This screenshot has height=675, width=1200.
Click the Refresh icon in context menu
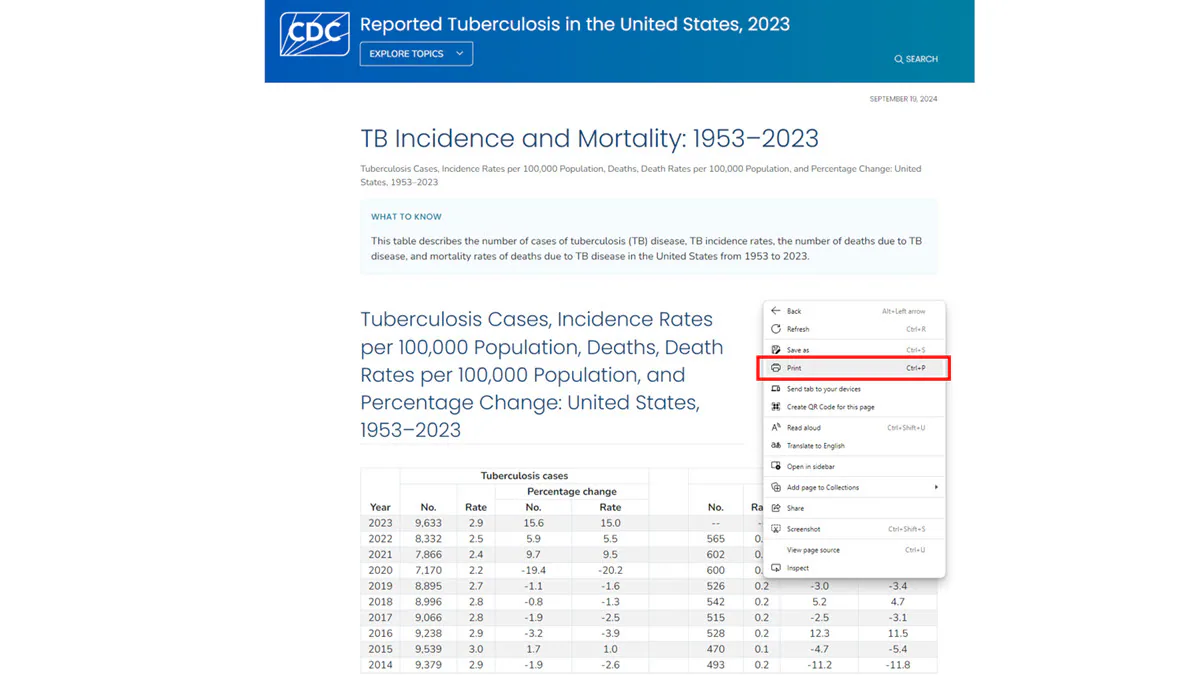[x=776, y=329]
